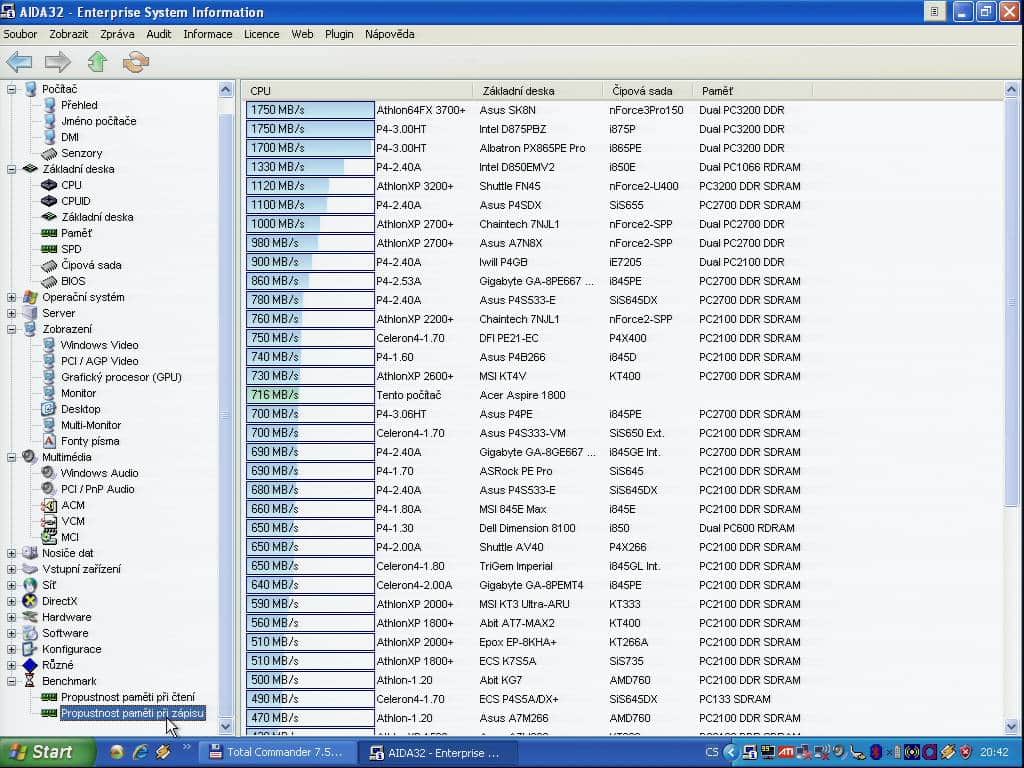Expand the Nosiče dat node
Screen dimensions: 1024x768
pyautogui.click(x=12, y=553)
